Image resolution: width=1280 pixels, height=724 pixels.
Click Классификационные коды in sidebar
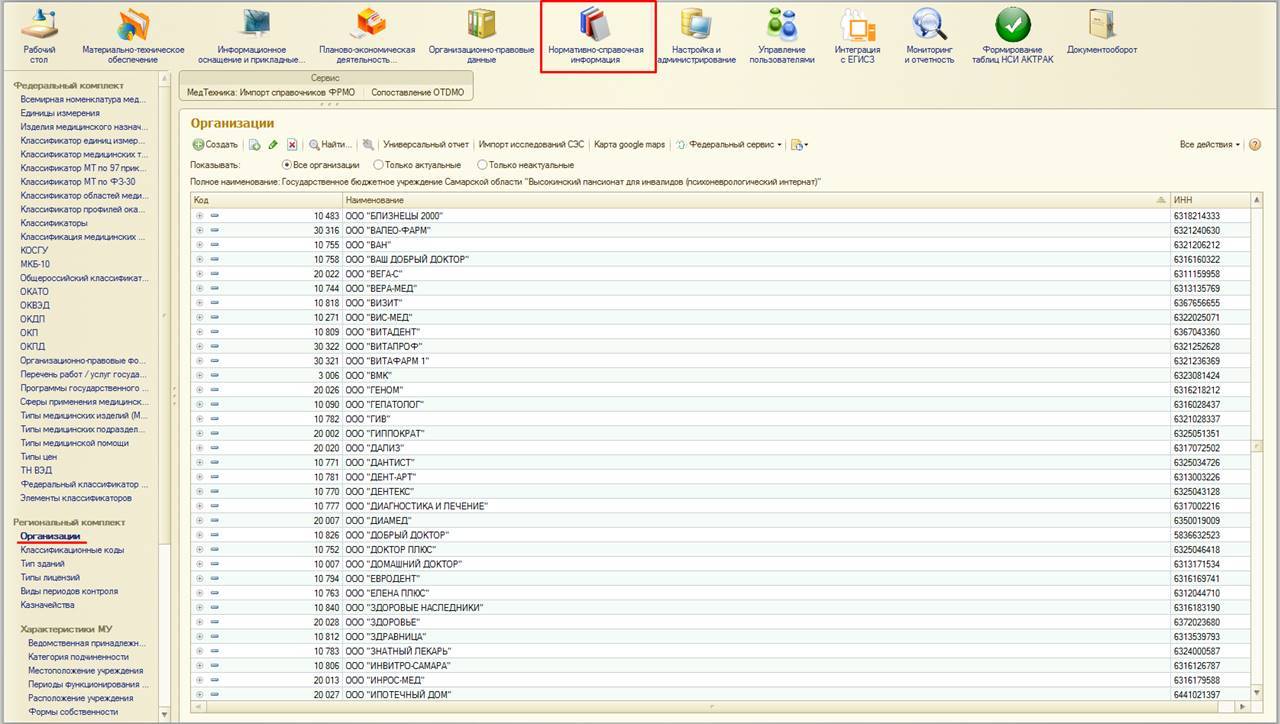(72, 550)
